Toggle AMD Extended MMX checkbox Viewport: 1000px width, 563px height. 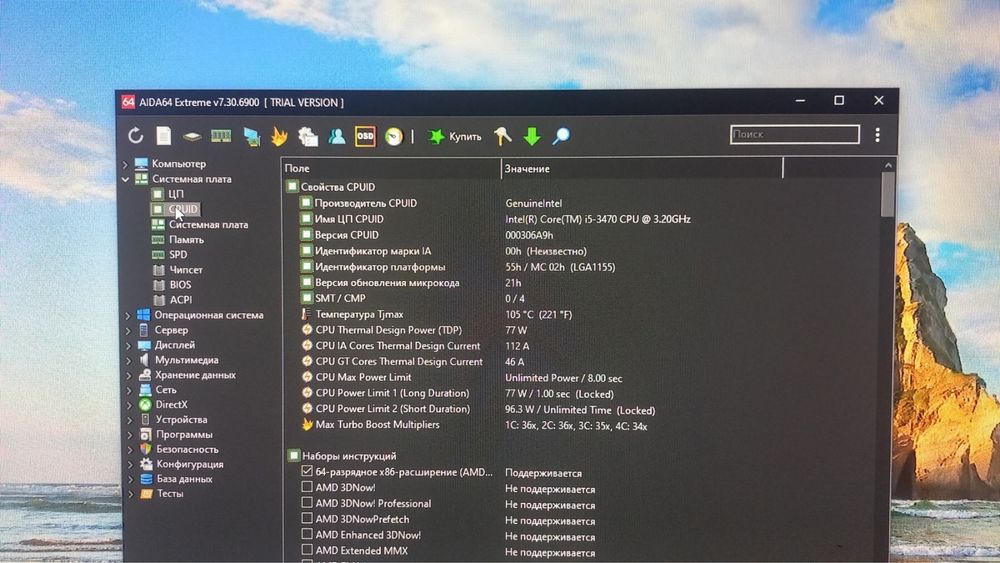tap(307, 550)
